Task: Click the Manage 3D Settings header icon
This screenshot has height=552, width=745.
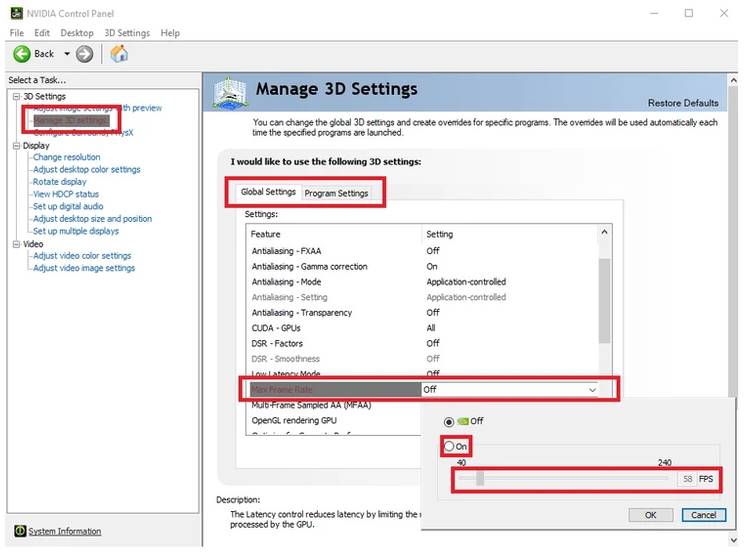Action: coord(230,91)
